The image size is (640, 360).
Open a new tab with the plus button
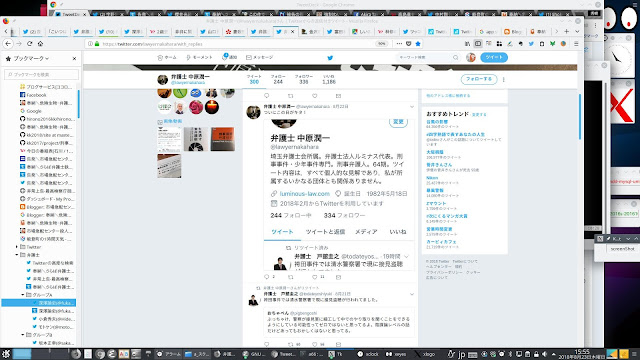coord(567,31)
